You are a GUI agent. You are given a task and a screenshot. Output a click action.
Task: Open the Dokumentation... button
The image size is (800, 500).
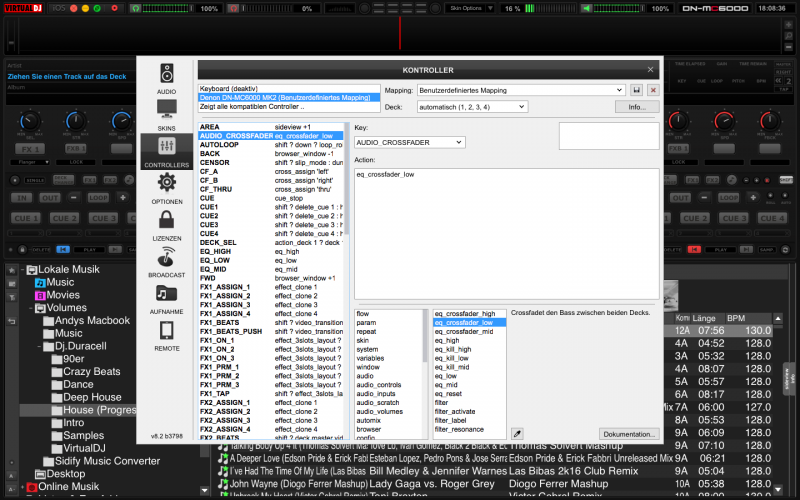(x=629, y=434)
